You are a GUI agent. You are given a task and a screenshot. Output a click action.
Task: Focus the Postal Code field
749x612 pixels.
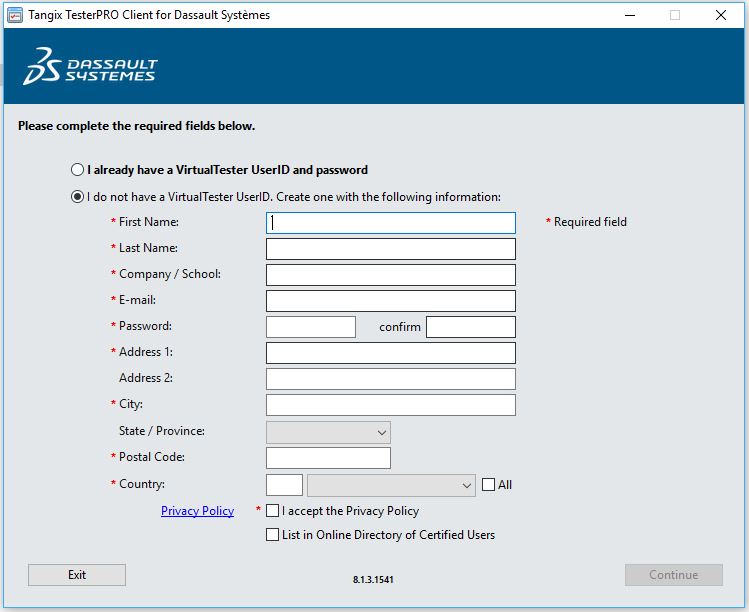328,458
